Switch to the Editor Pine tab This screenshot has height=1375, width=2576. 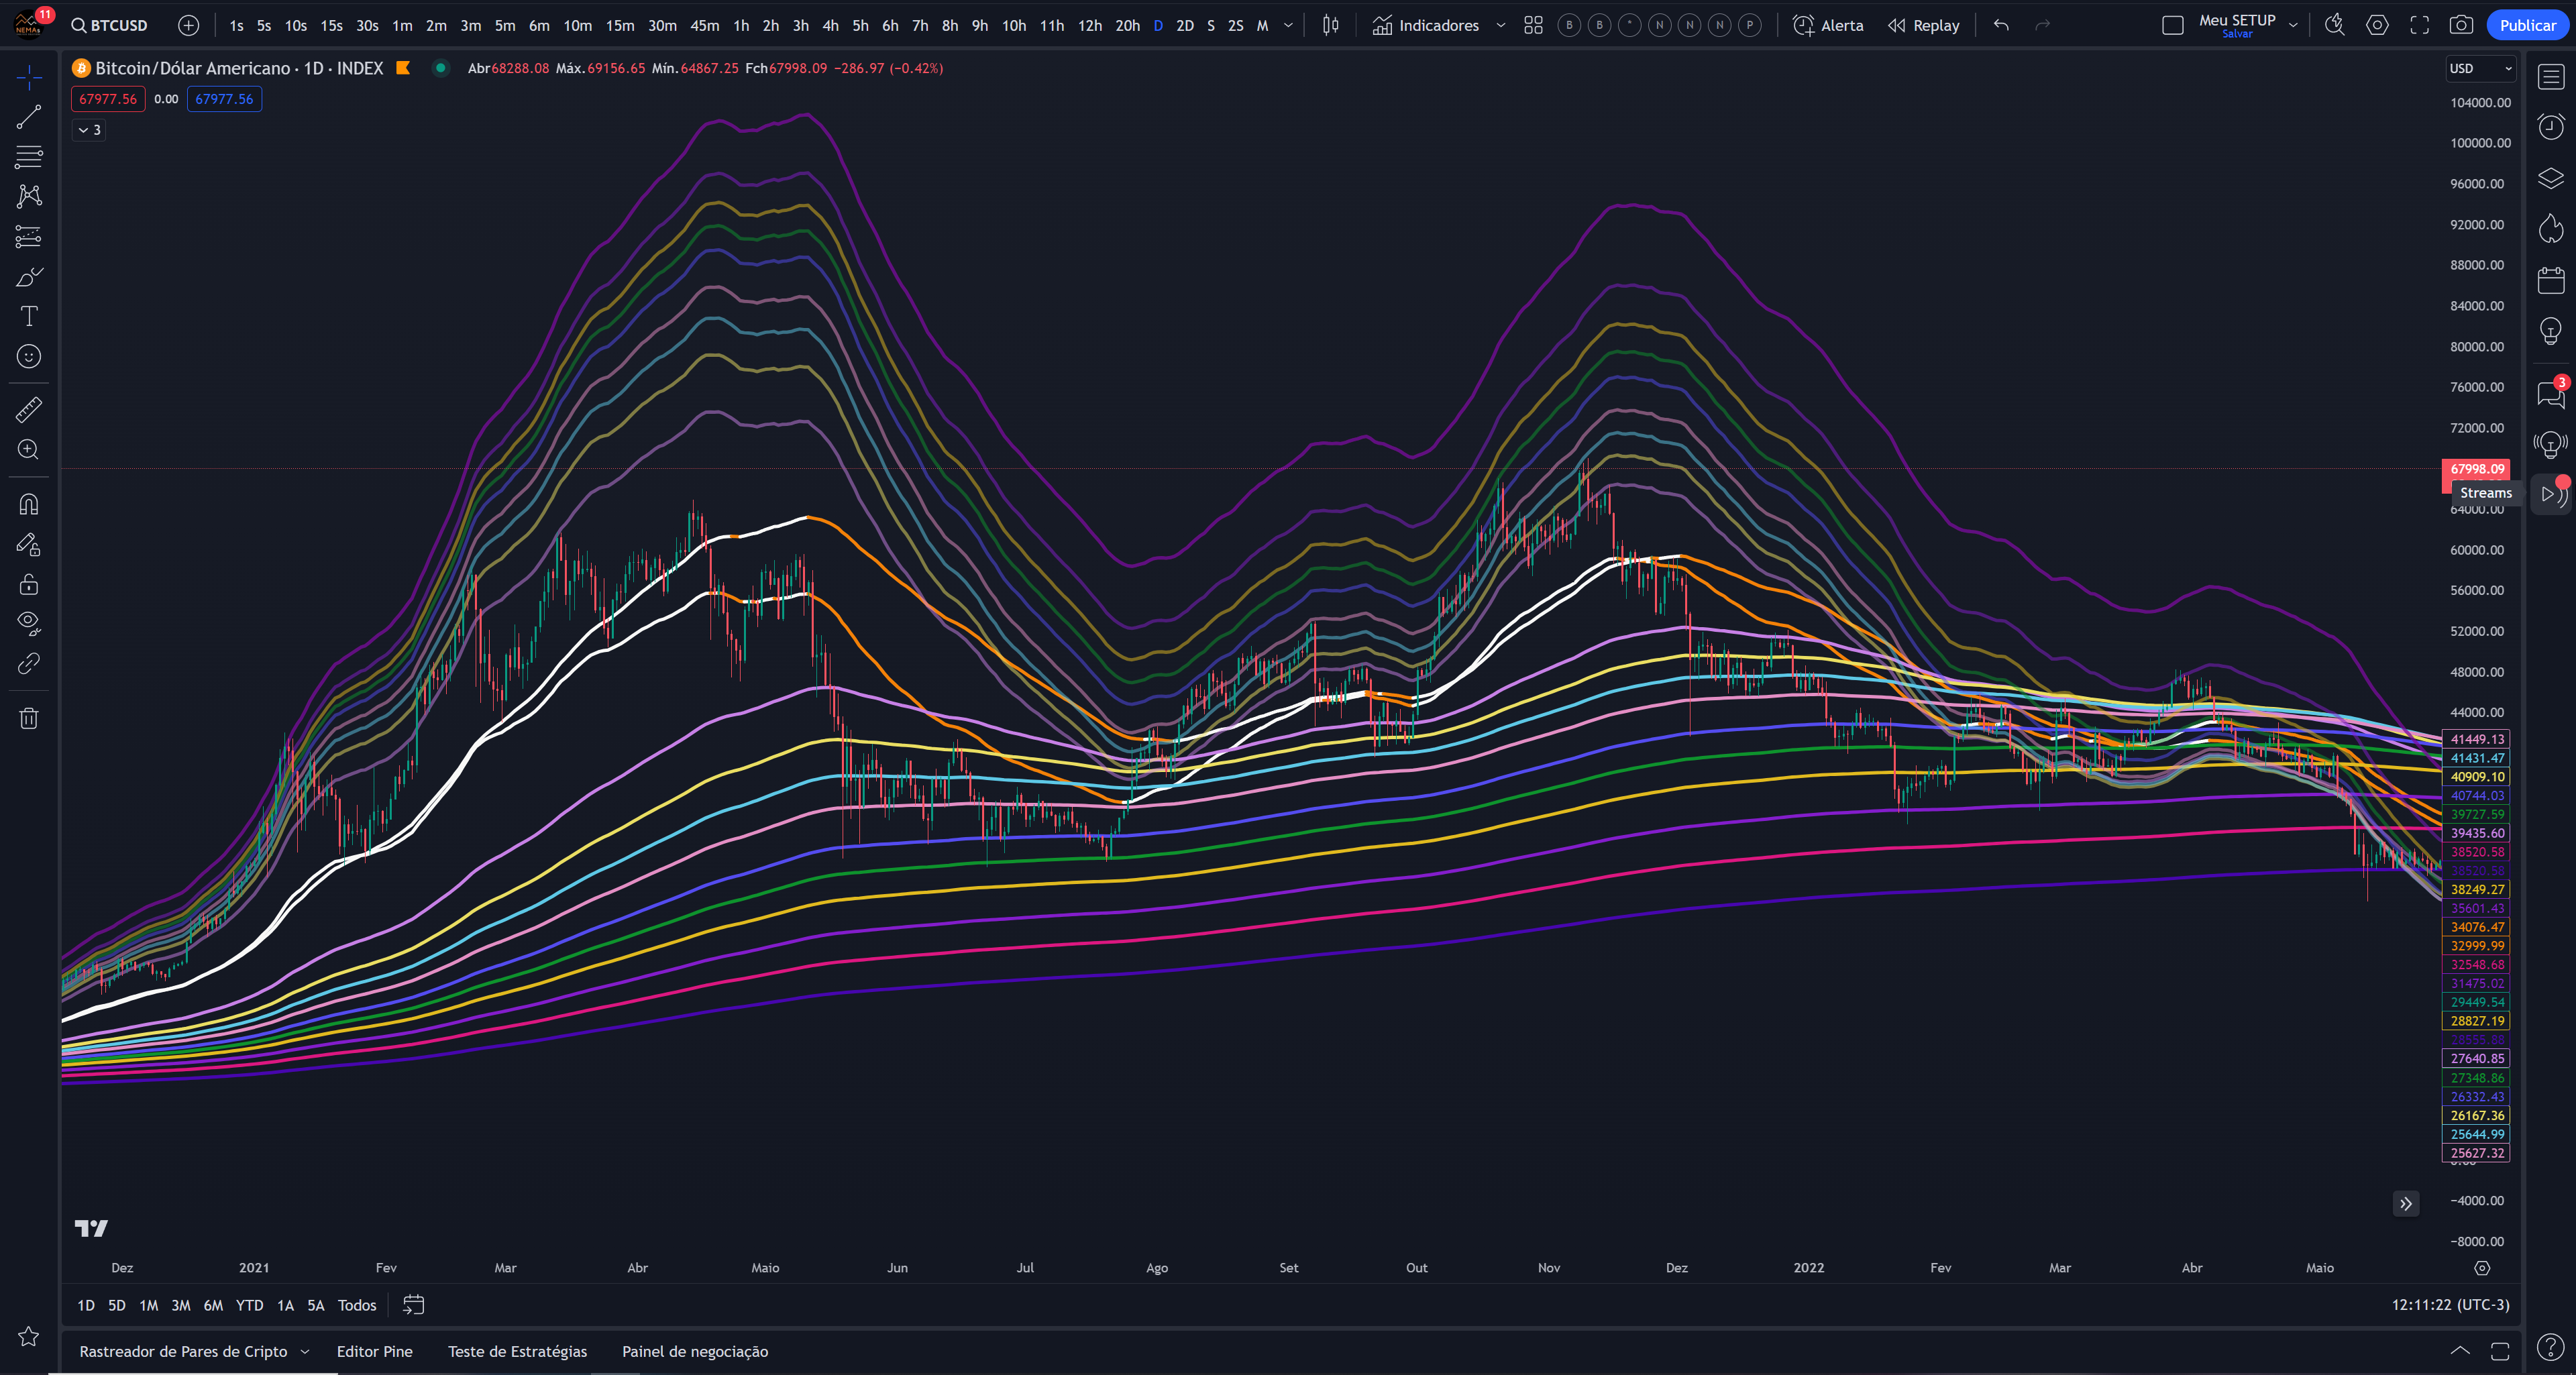374,1351
